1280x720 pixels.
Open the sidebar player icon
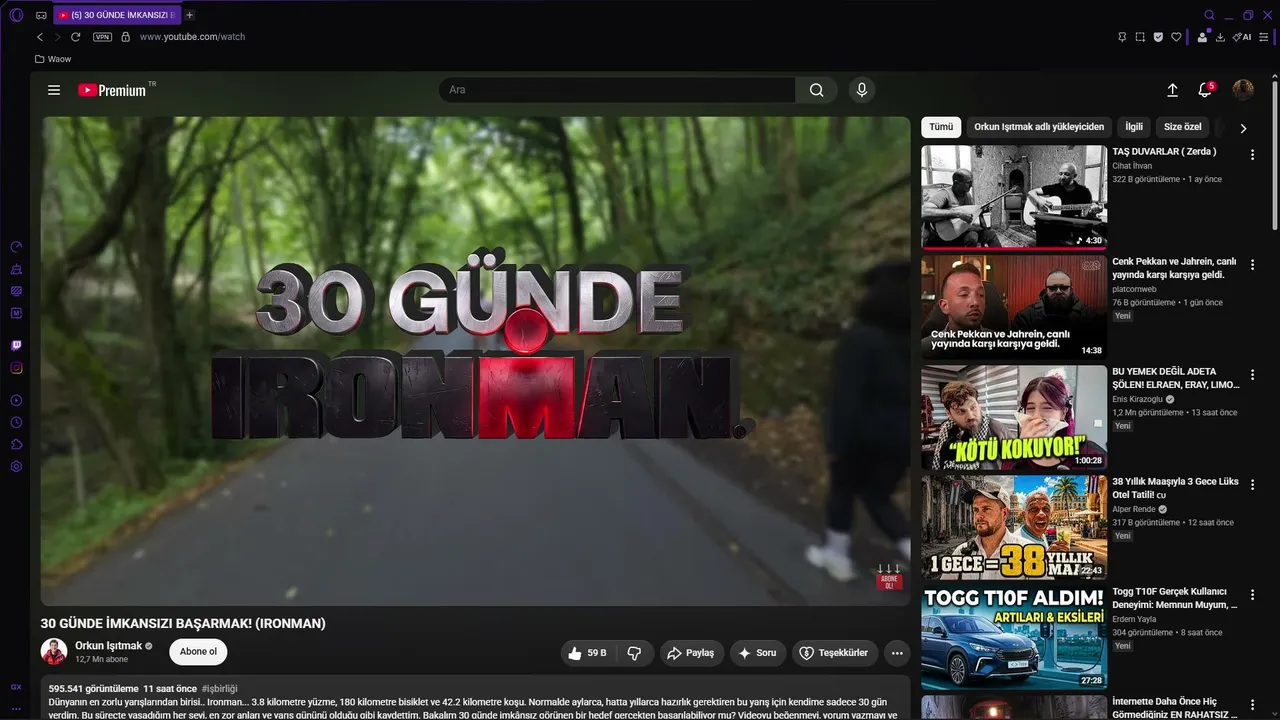[16, 400]
